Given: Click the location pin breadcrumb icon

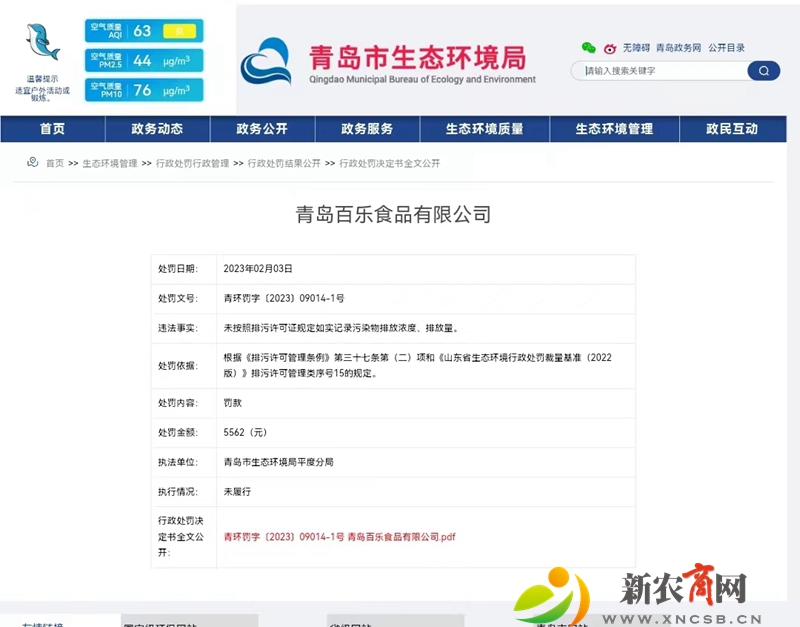Looking at the screenshot, I should click(x=33, y=162).
